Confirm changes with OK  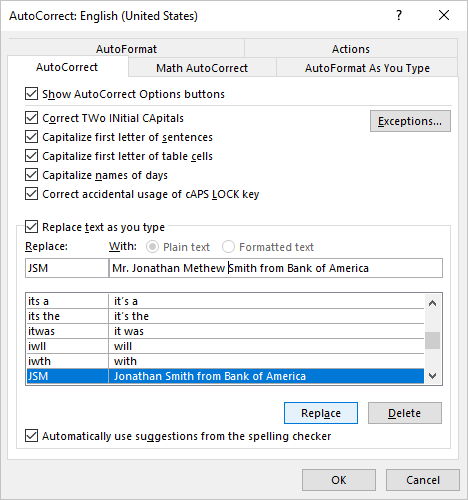339,480
